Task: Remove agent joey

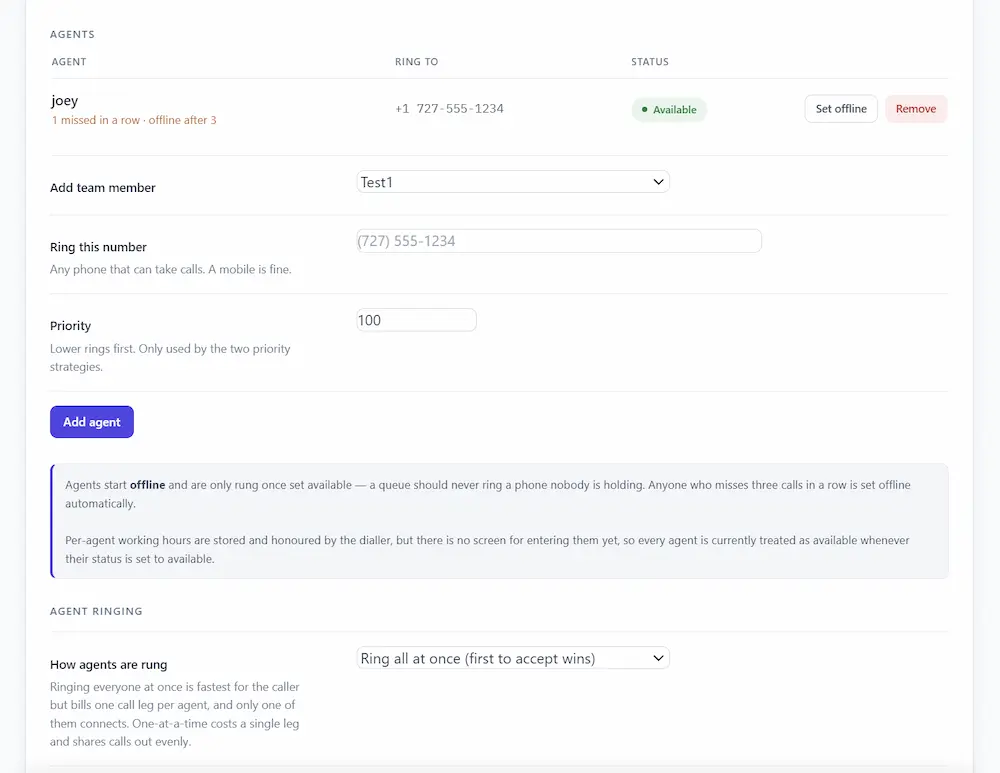Action: click(916, 109)
